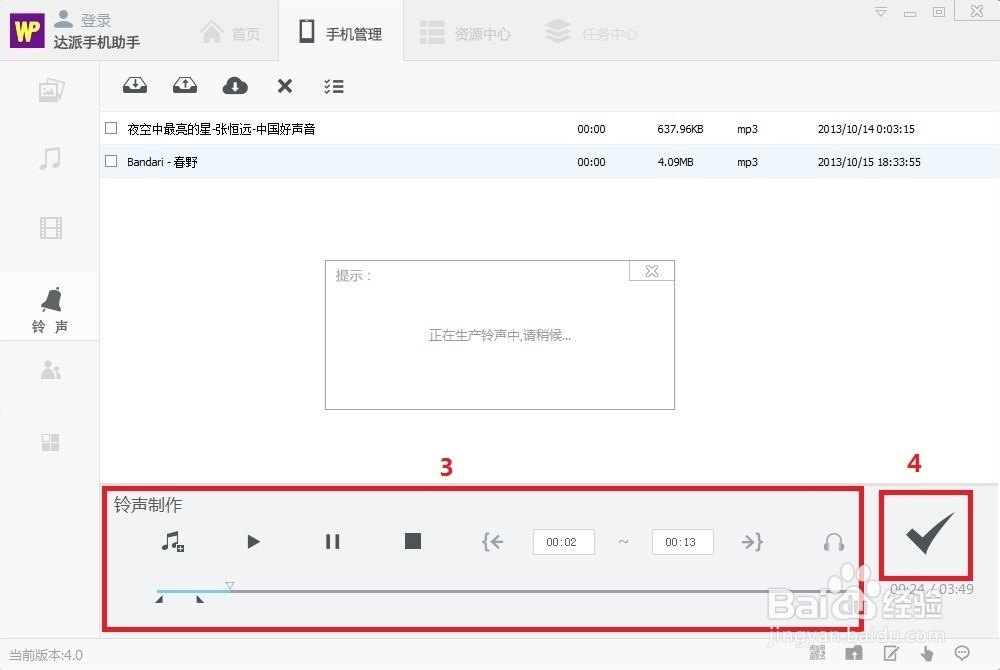Click the download icon in the toolbar
The height and width of the screenshot is (670, 1000).
tap(135, 86)
